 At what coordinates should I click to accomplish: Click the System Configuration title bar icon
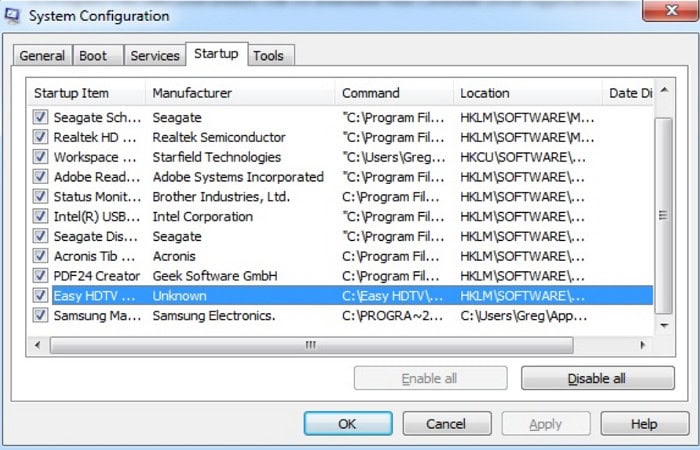pyautogui.click(x=12, y=16)
